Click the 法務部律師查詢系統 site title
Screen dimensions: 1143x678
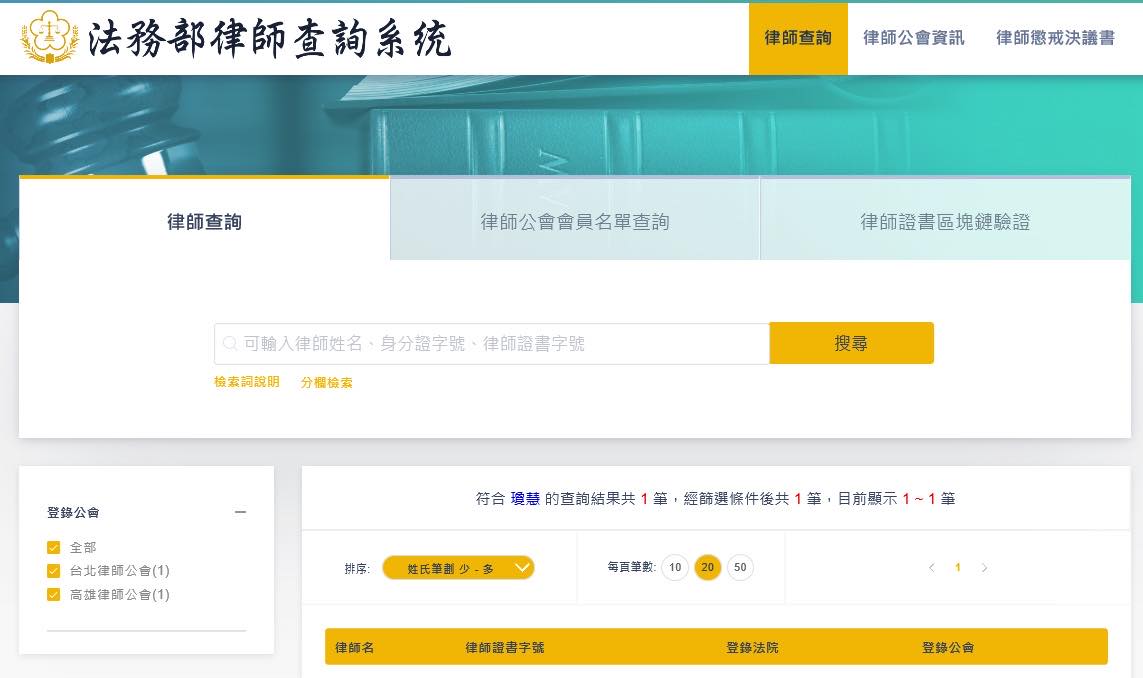click(270, 38)
